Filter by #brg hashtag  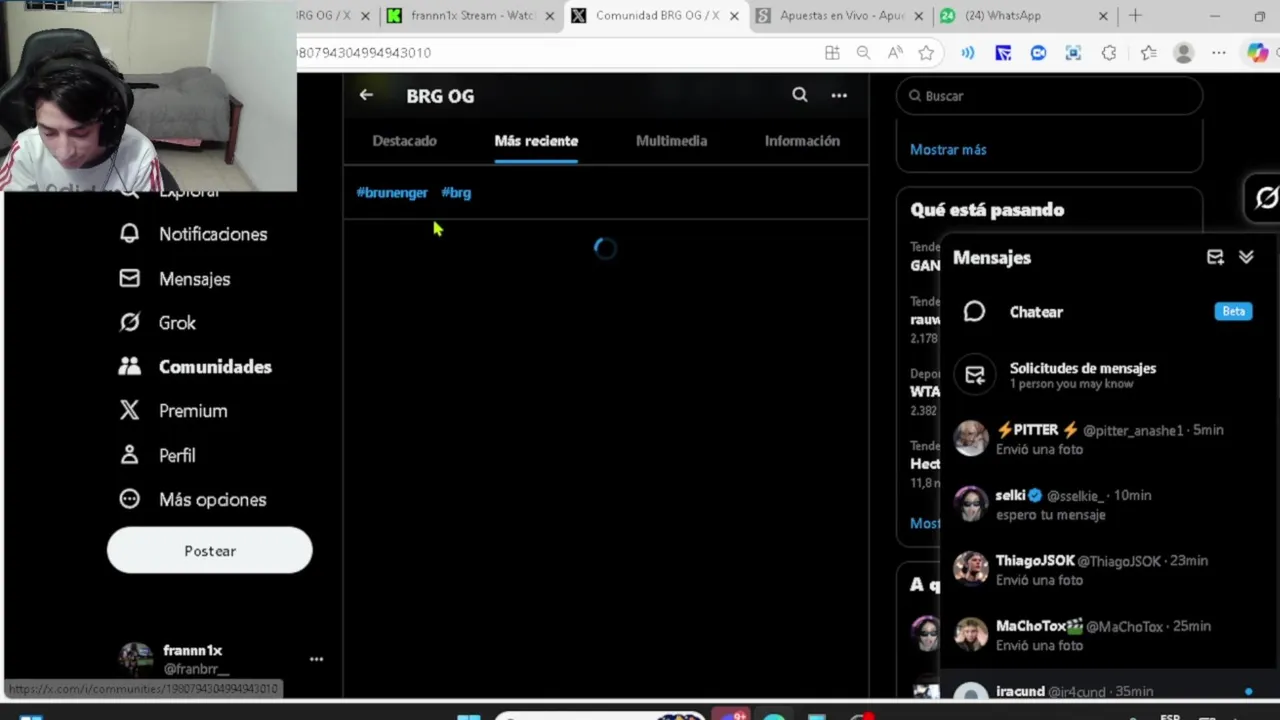[x=456, y=193]
